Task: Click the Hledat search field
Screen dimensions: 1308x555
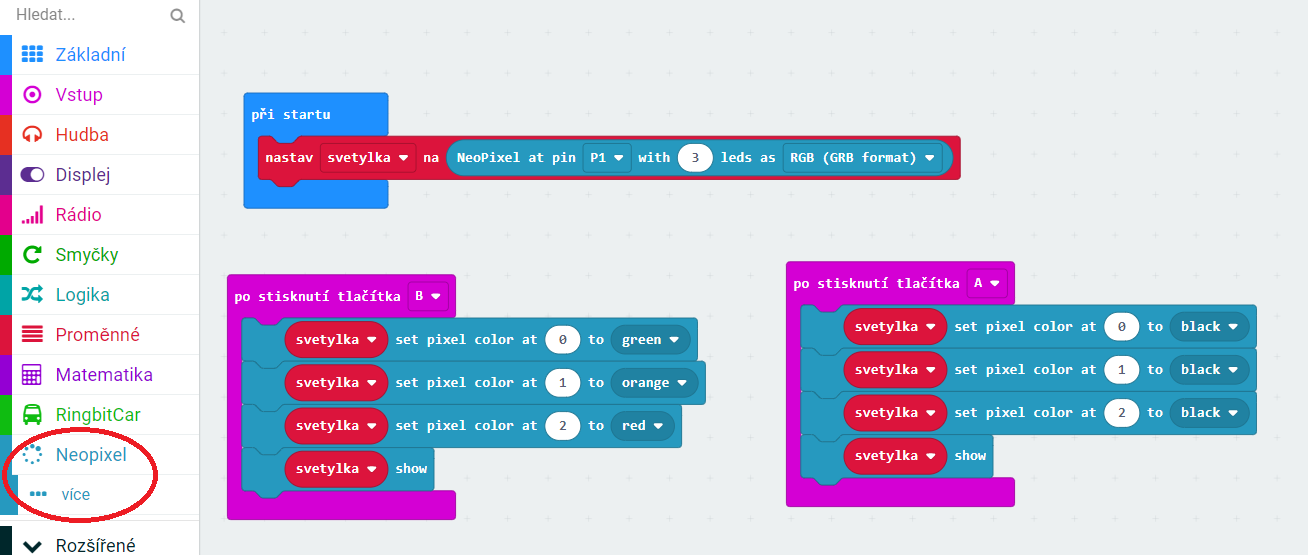Action: (x=85, y=16)
